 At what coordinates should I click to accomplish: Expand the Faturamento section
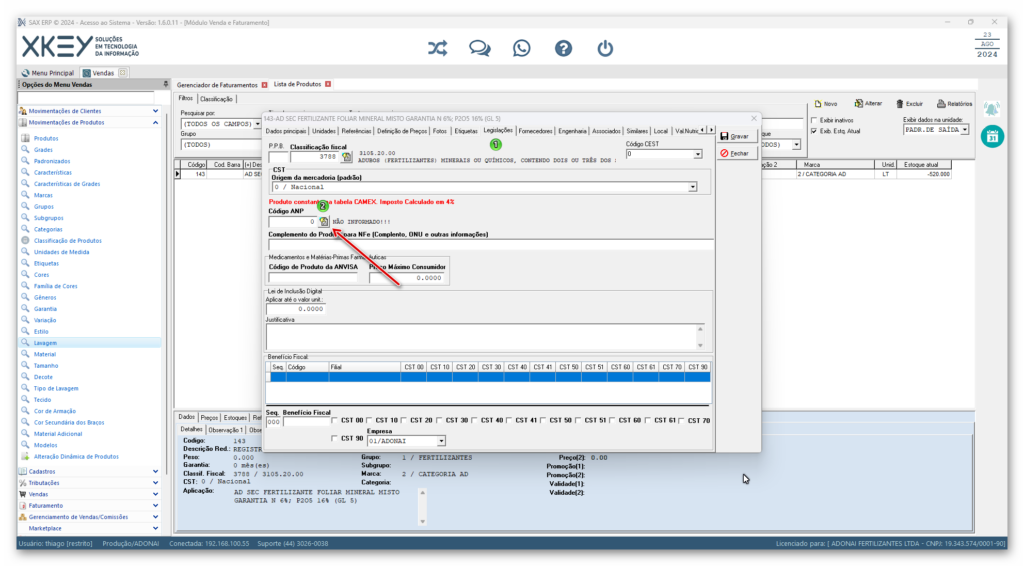pyautogui.click(x=155, y=506)
